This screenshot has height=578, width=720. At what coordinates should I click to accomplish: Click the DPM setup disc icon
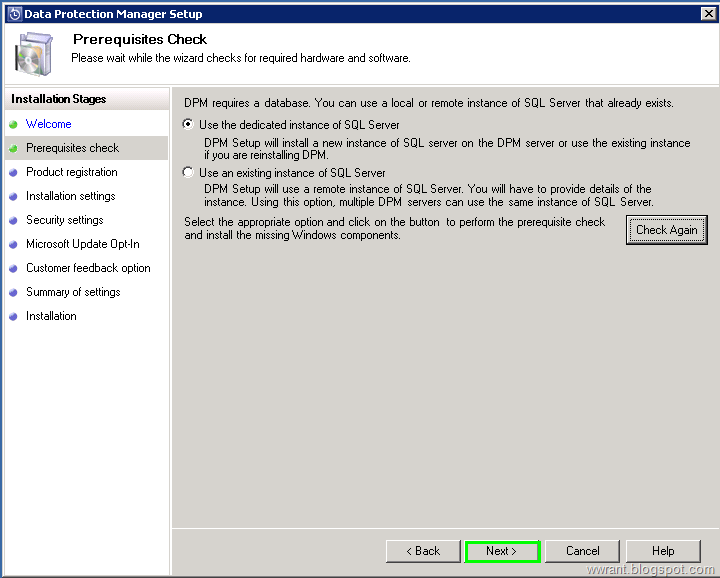click(33, 54)
